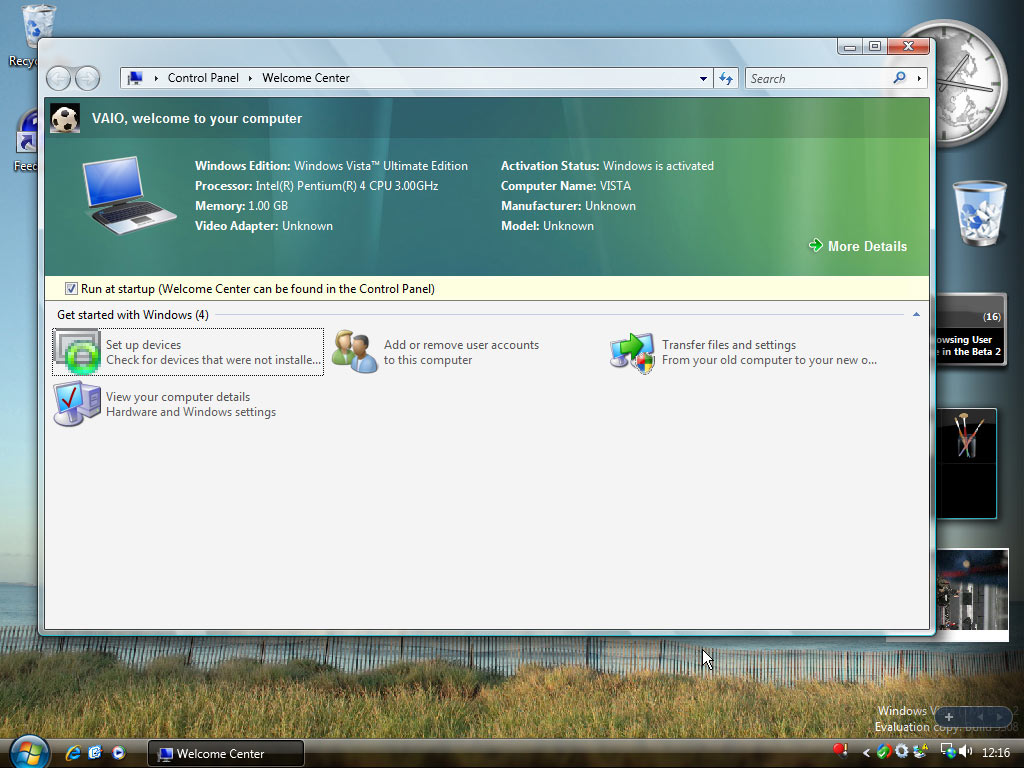This screenshot has height=768, width=1024.
Task: Maximize the Welcome Center window
Action: 875,46
